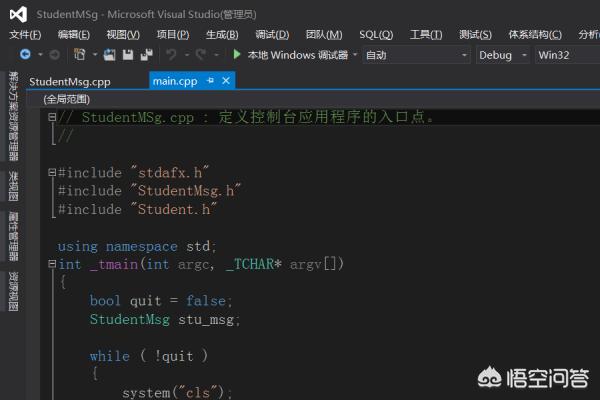
Task: Open the new project icon
Action: pyautogui.click(x=79, y=55)
